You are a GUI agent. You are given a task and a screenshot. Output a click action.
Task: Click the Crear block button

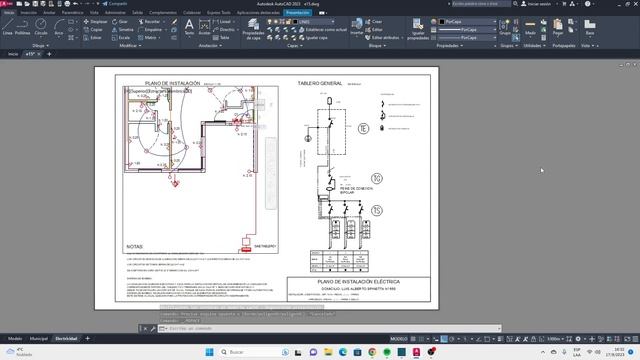[x=374, y=22]
